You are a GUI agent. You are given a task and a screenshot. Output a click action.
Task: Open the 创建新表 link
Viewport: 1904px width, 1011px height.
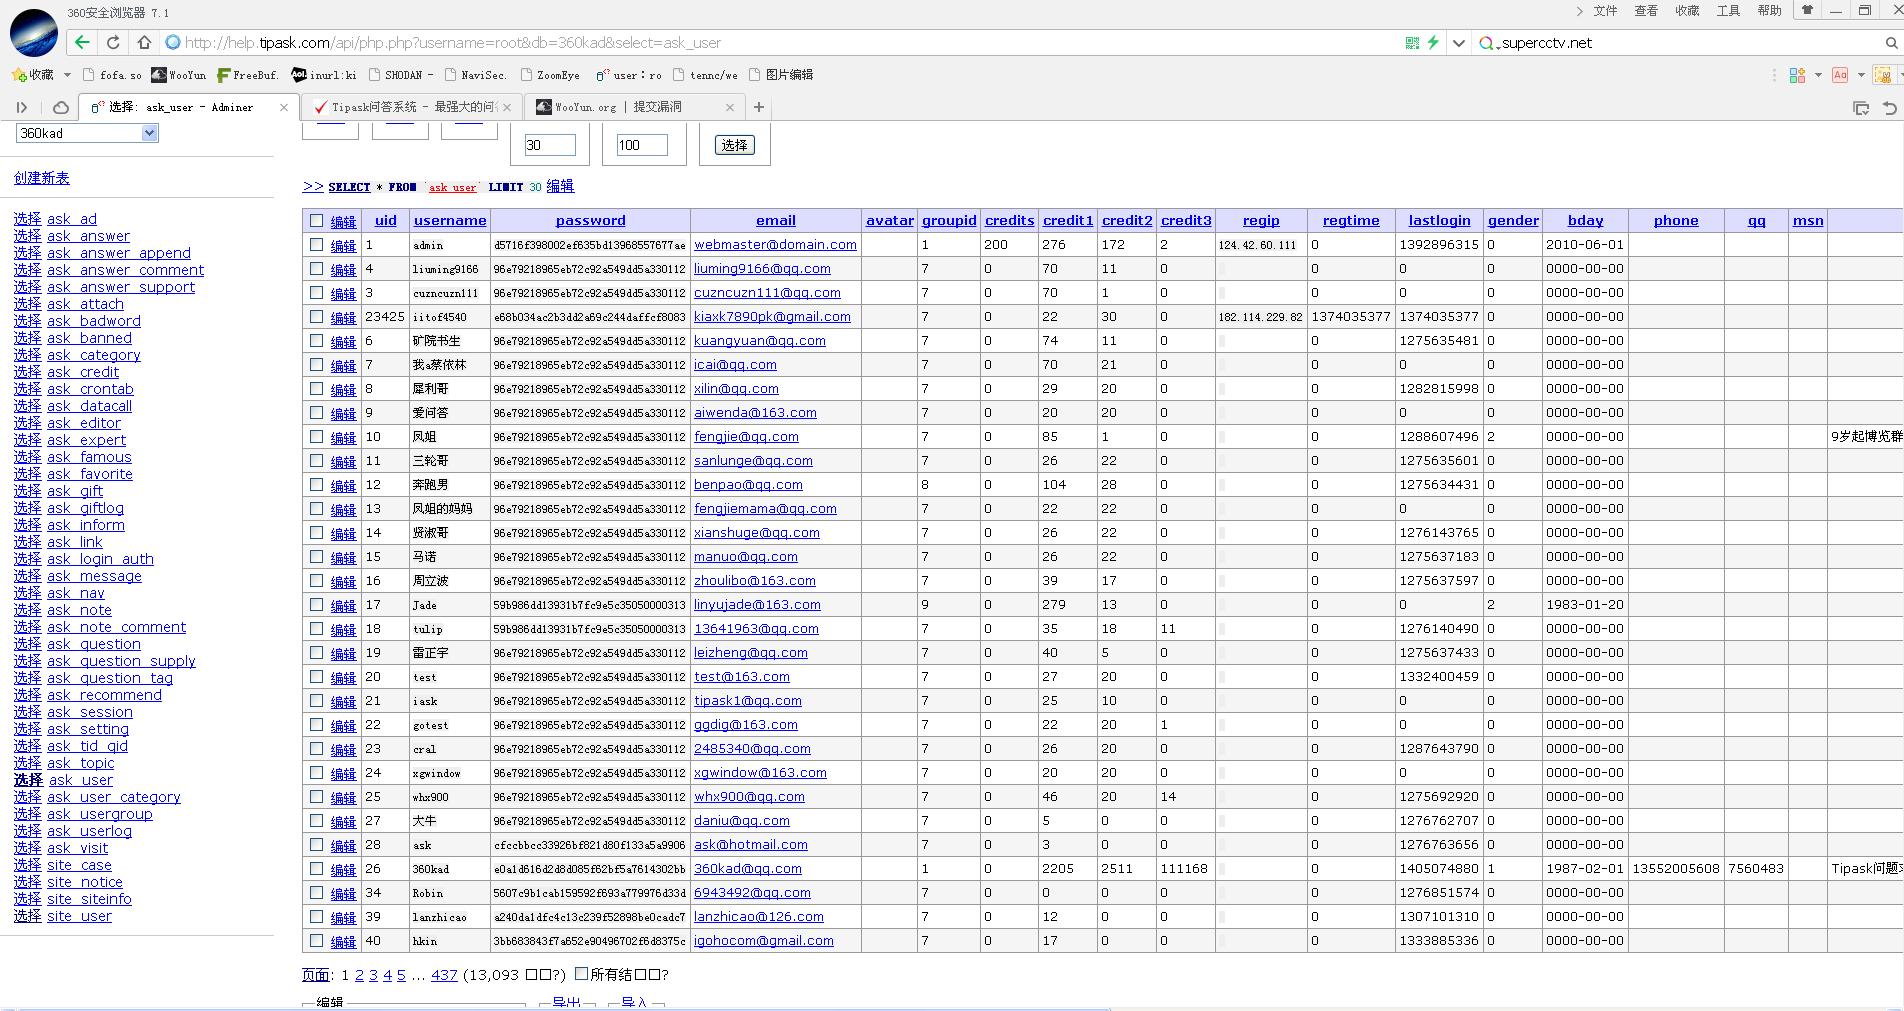(42, 178)
